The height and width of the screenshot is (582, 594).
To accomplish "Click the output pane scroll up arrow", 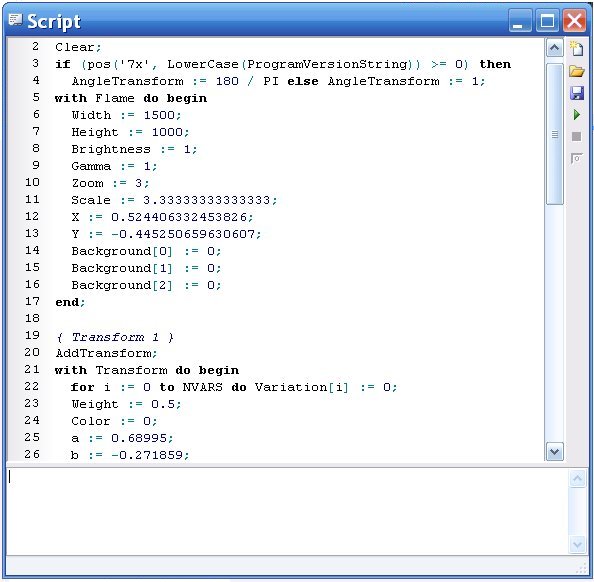I will tap(577, 479).
